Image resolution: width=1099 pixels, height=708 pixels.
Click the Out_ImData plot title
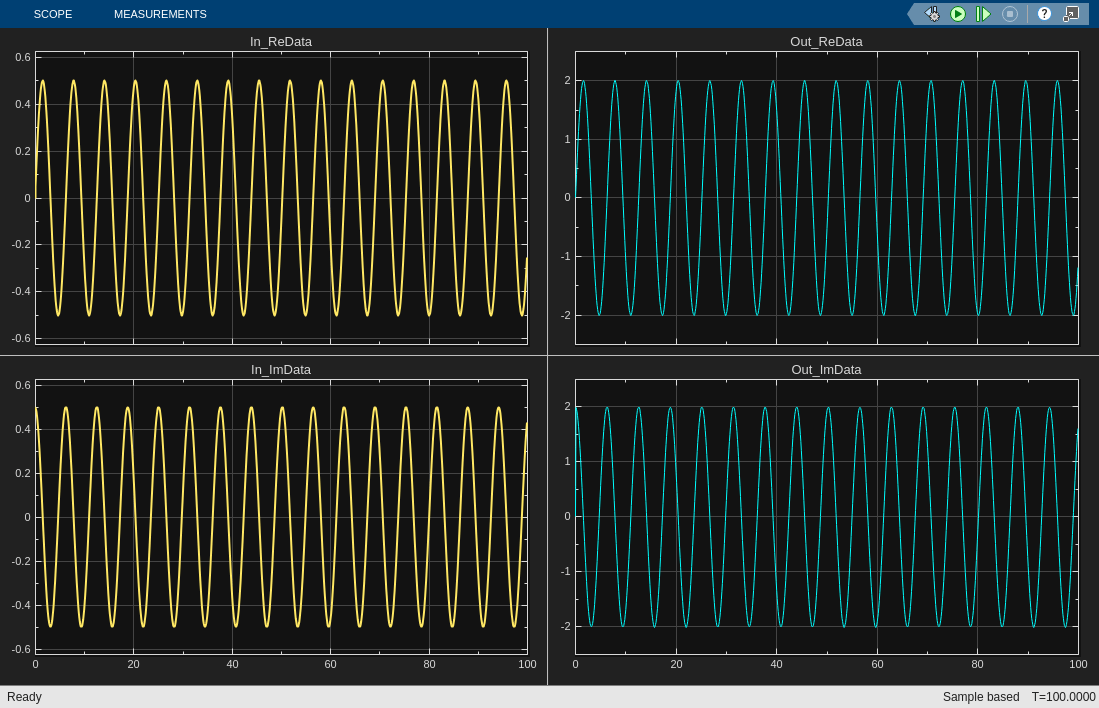(x=826, y=370)
